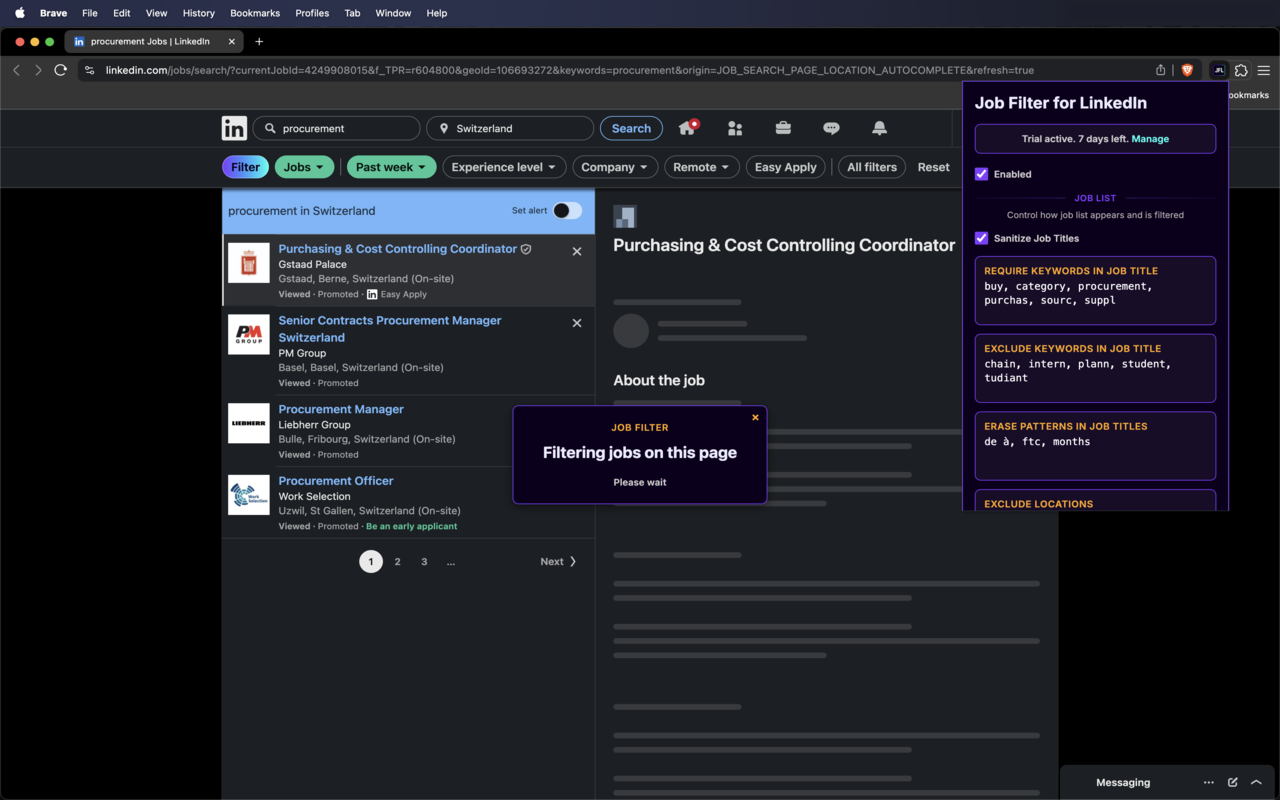This screenshot has width=1280, height=800.
Task: Click Erase Patterns in Job Titles field
Action: point(1095,447)
